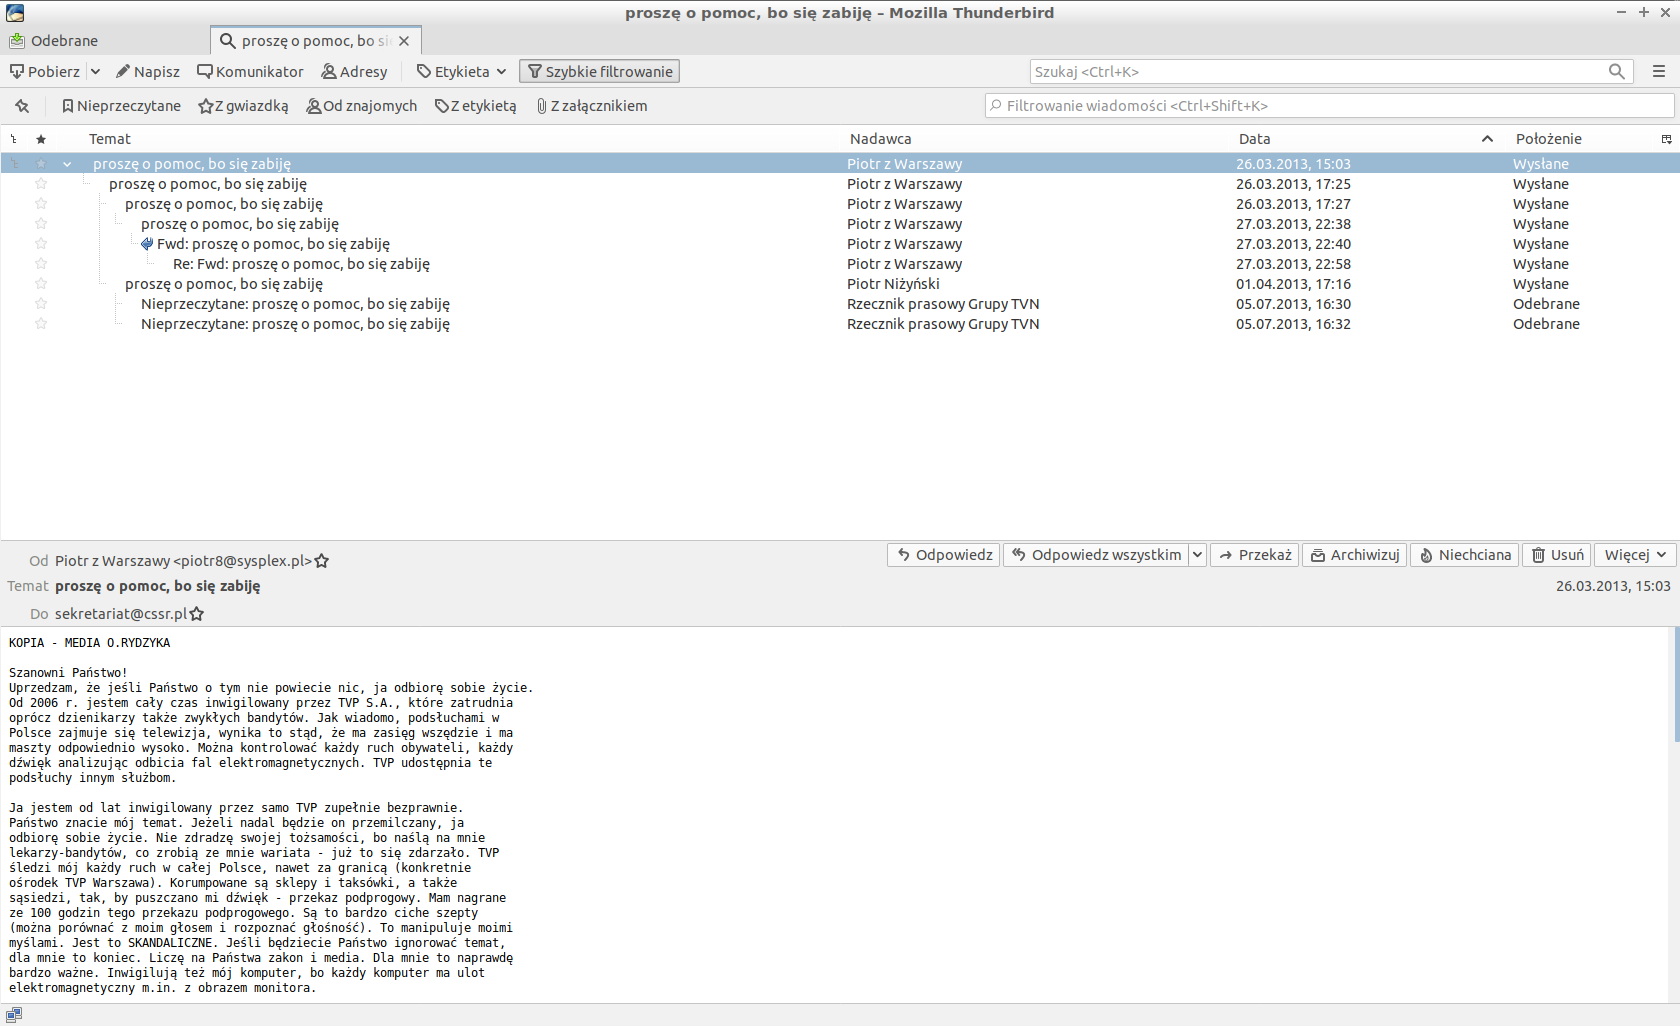Click the recipient address sekretariat@cssr.pl
Image resolution: width=1680 pixels, height=1026 pixels.
point(121,614)
